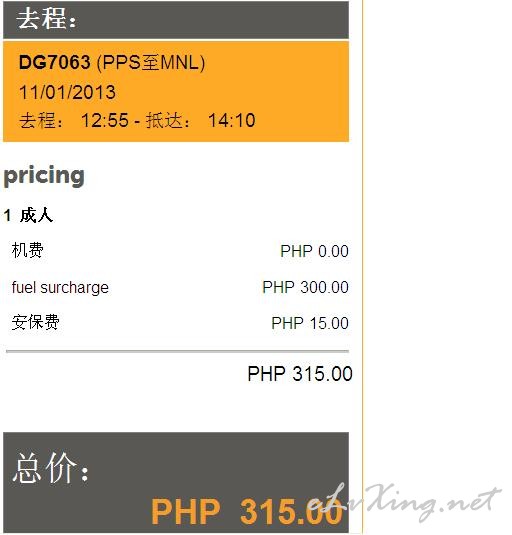This screenshot has height=535, width=512.
Task: Click the orange flight details box
Action: [176, 91]
